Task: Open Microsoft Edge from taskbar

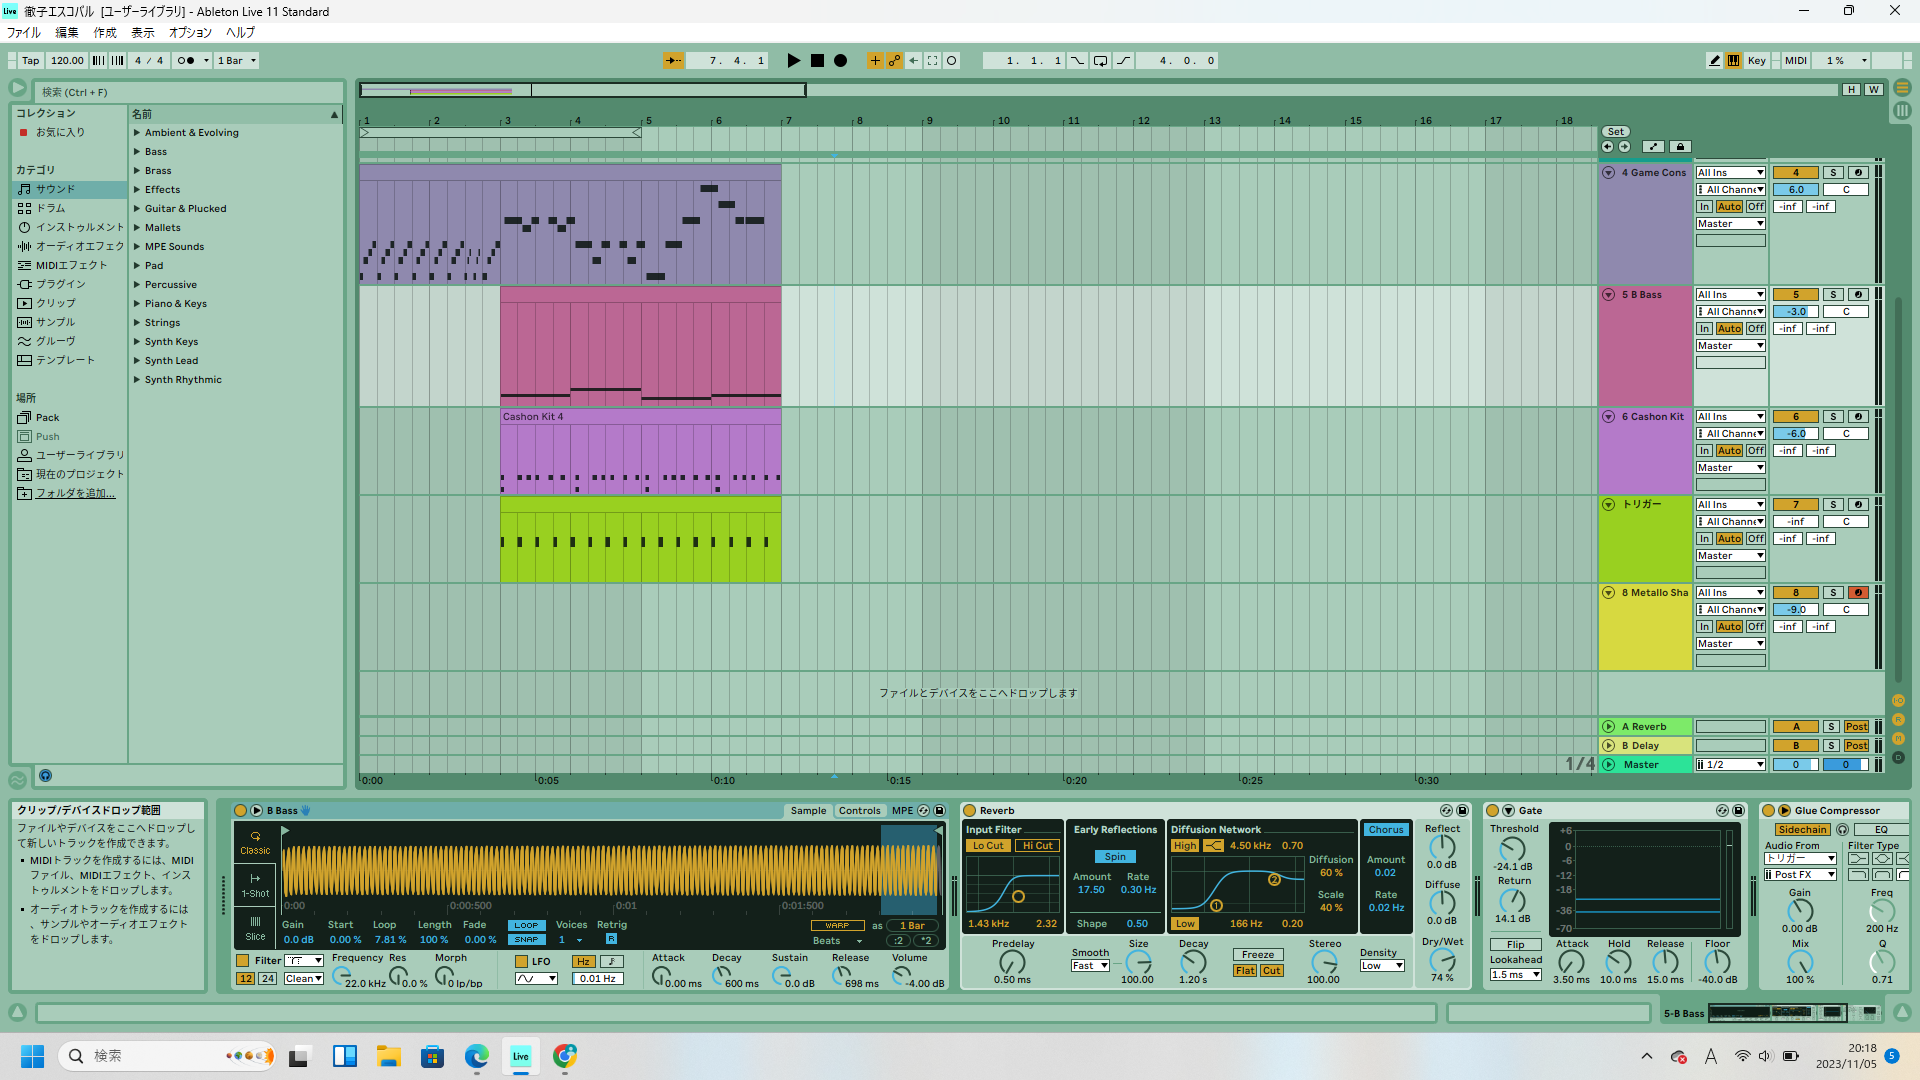Action: tap(476, 1056)
